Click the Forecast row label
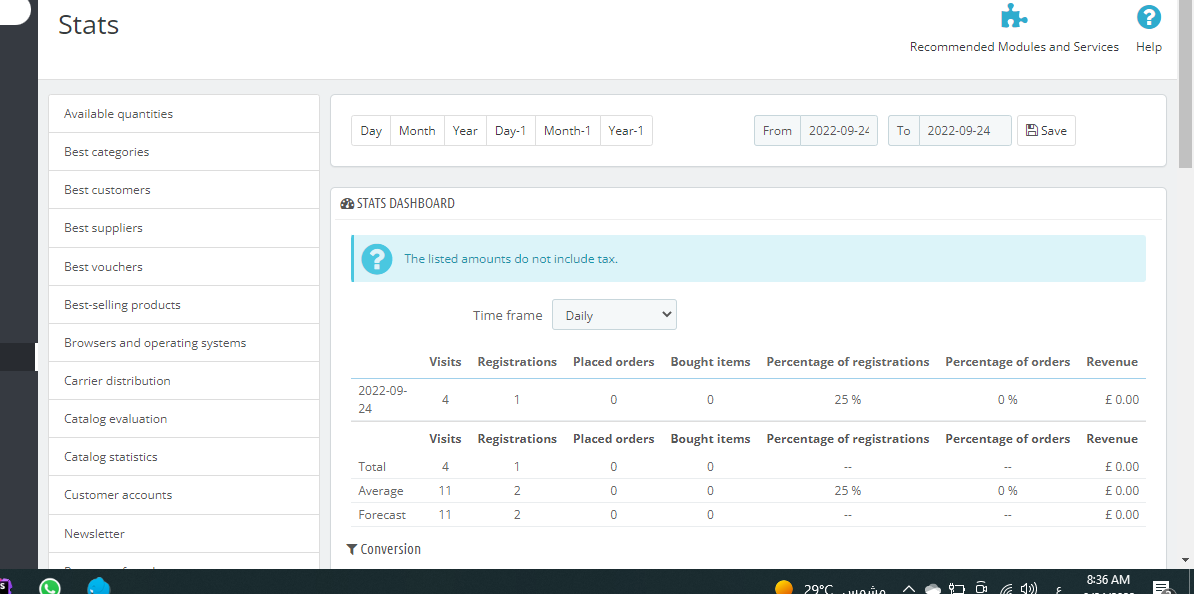 (382, 515)
